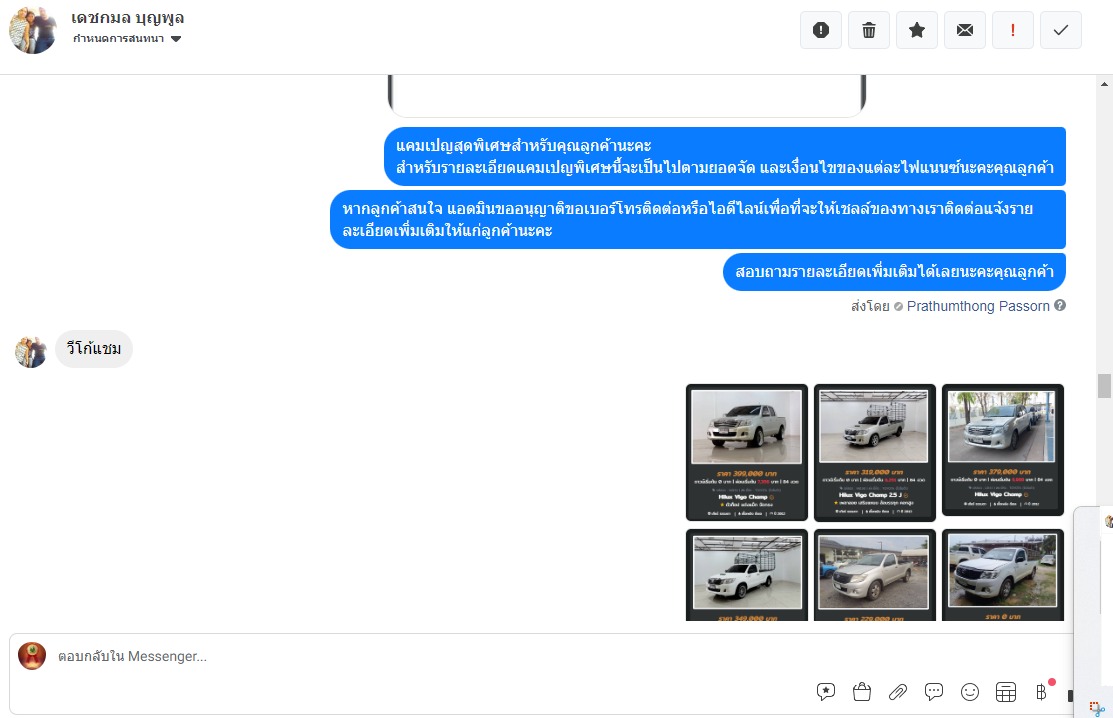
Task: Open white caged pickup image priced 349,000
Action: point(747,575)
